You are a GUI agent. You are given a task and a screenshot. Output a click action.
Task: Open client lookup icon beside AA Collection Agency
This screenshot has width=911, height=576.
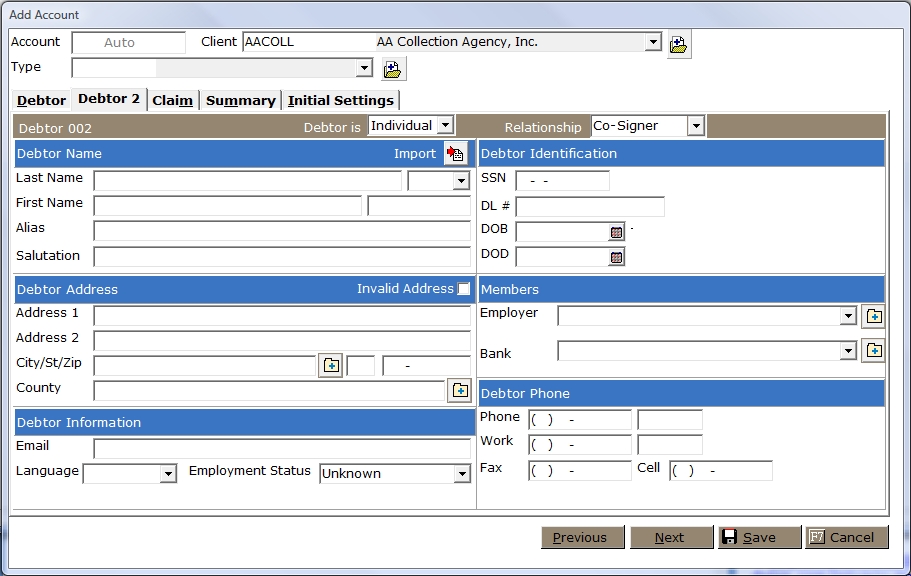[x=679, y=44]
